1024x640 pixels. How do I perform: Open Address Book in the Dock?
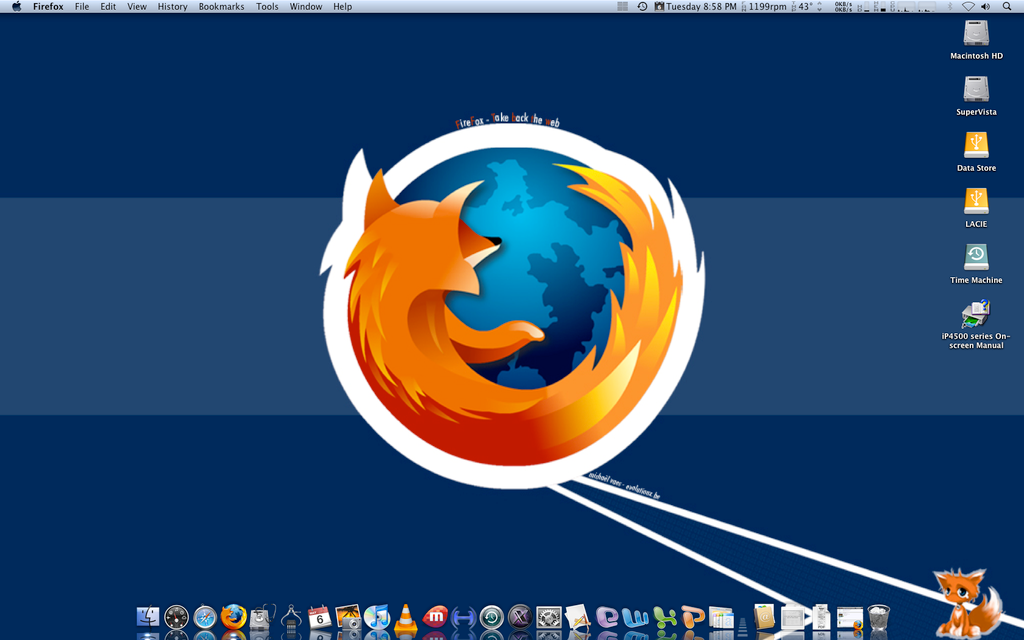(x=764, y=616)
